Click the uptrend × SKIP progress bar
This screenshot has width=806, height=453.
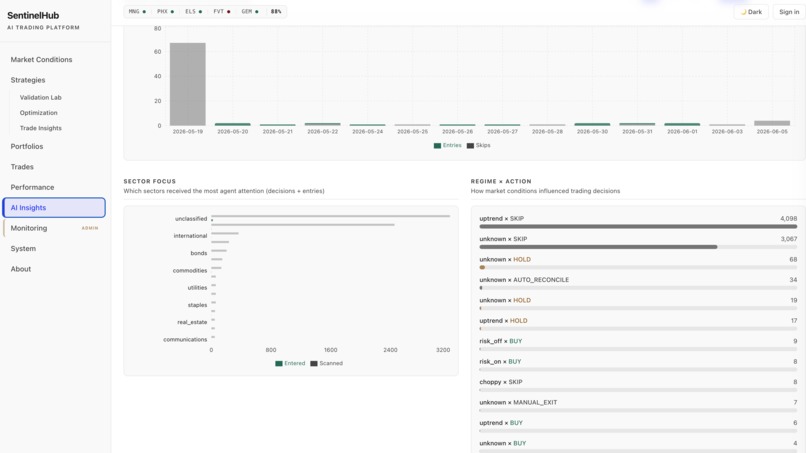(x=638, y=226)
